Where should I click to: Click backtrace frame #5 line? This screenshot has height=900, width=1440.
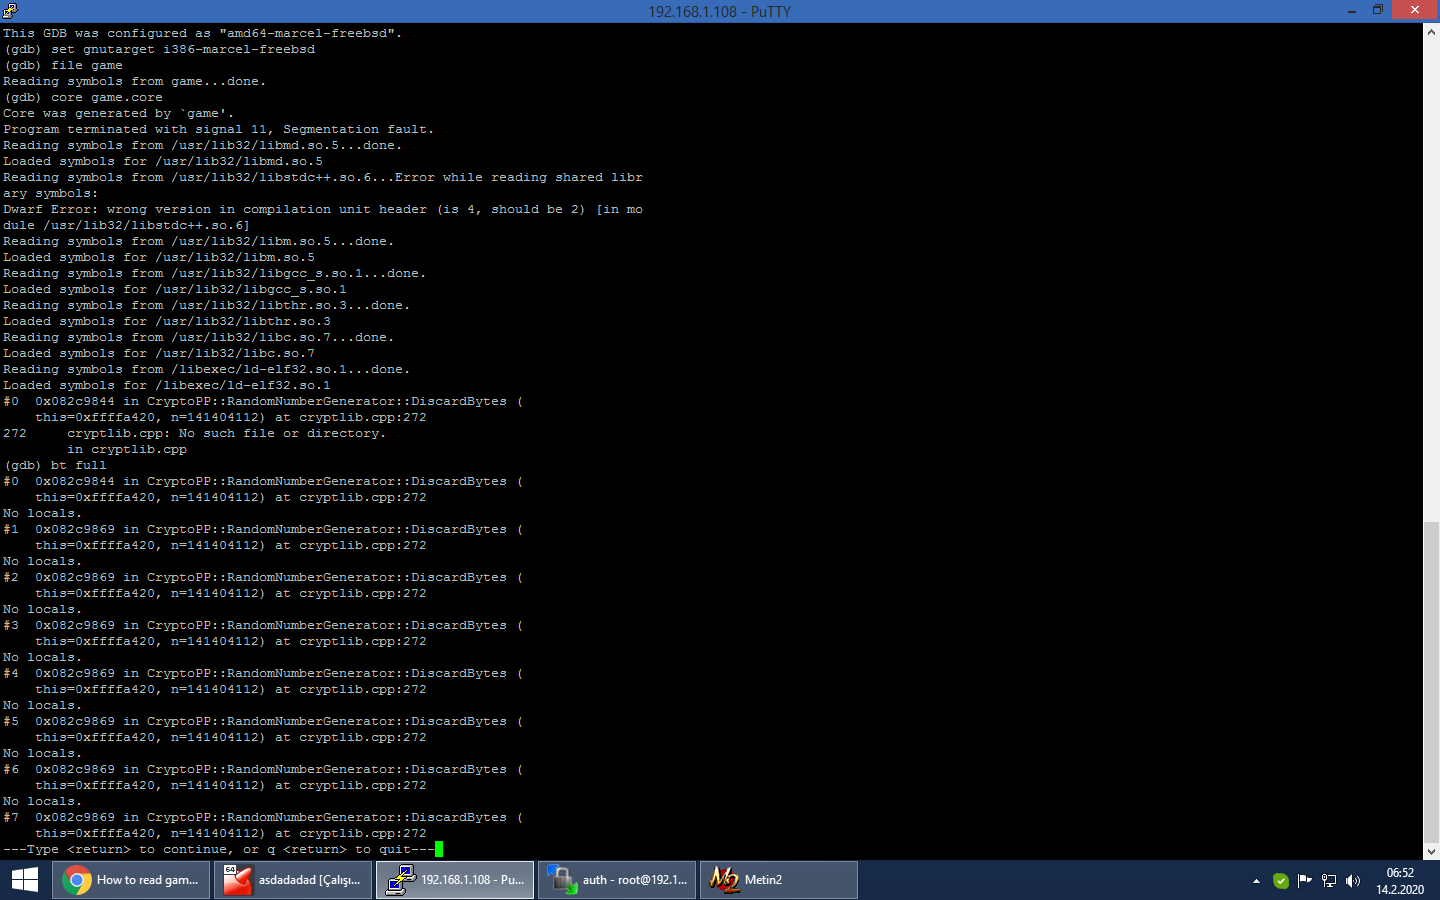click(263, 721)
